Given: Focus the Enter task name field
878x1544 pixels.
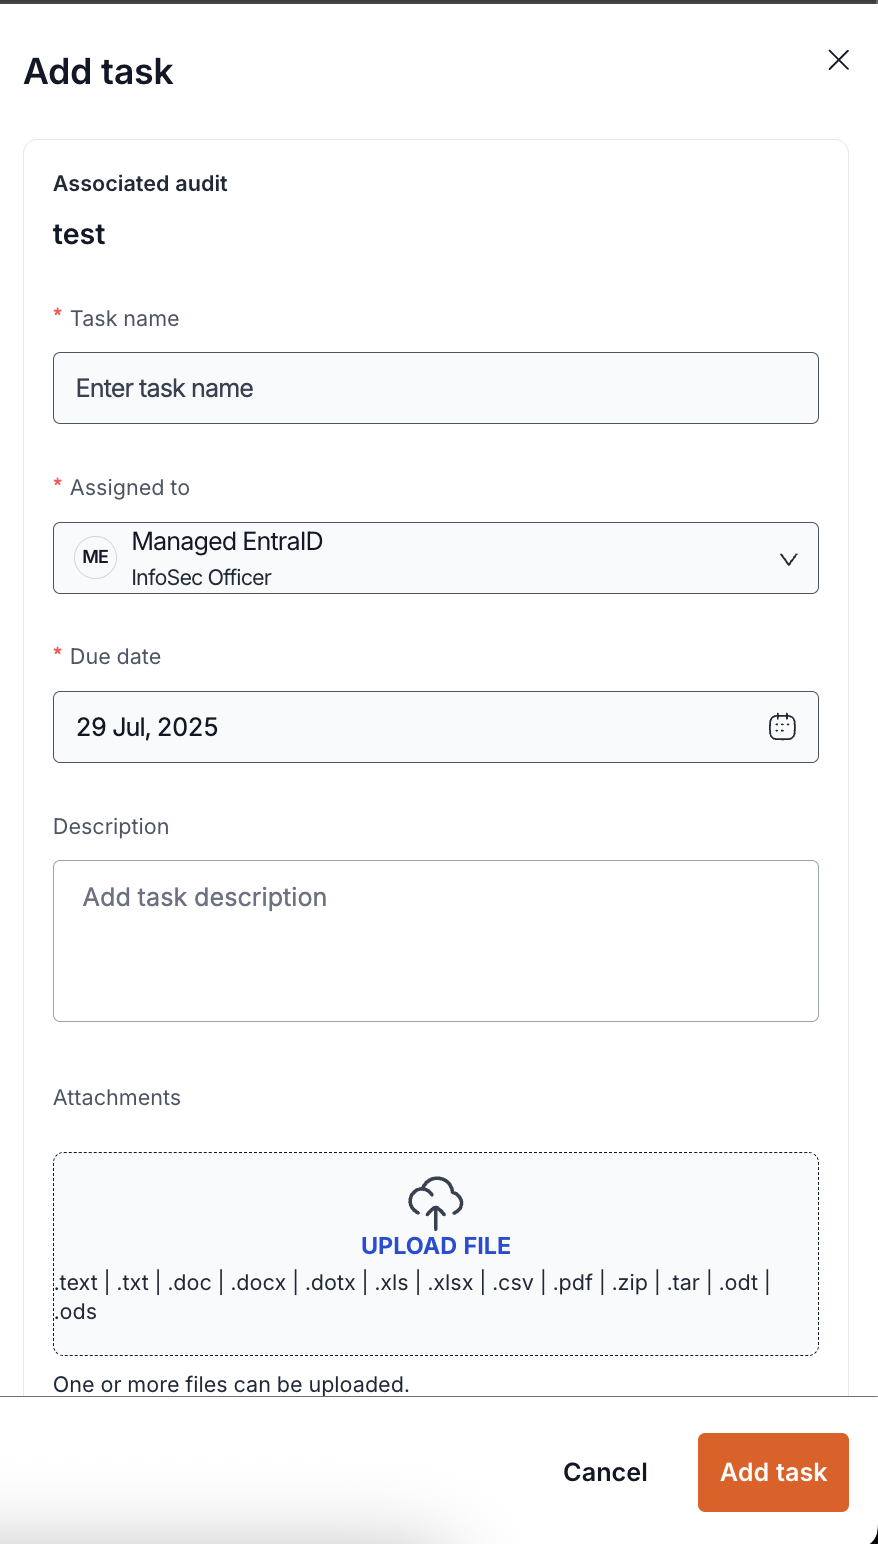Looking at the screenshot, I should 435,388.
